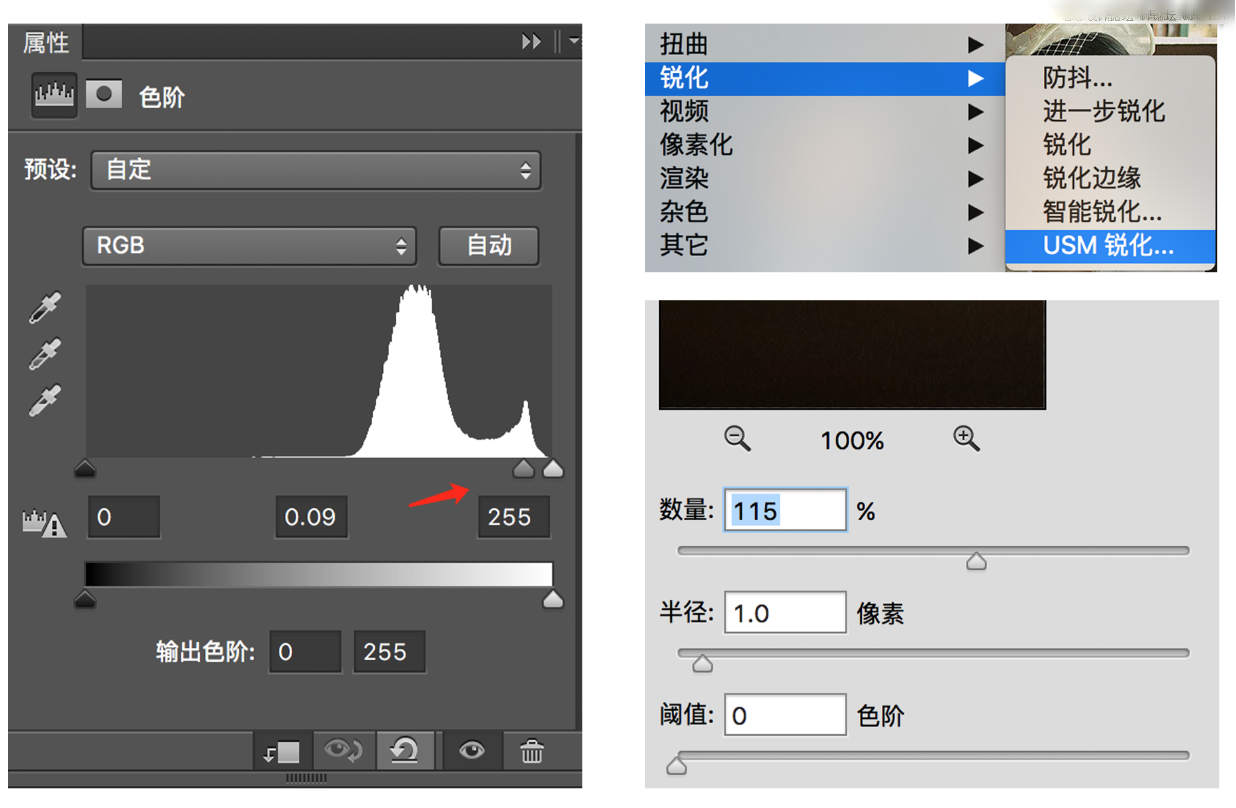Select the white point eyedropper
This screenshot has width=1236, height=808.
pyautogui.click(x=44, y=400)
